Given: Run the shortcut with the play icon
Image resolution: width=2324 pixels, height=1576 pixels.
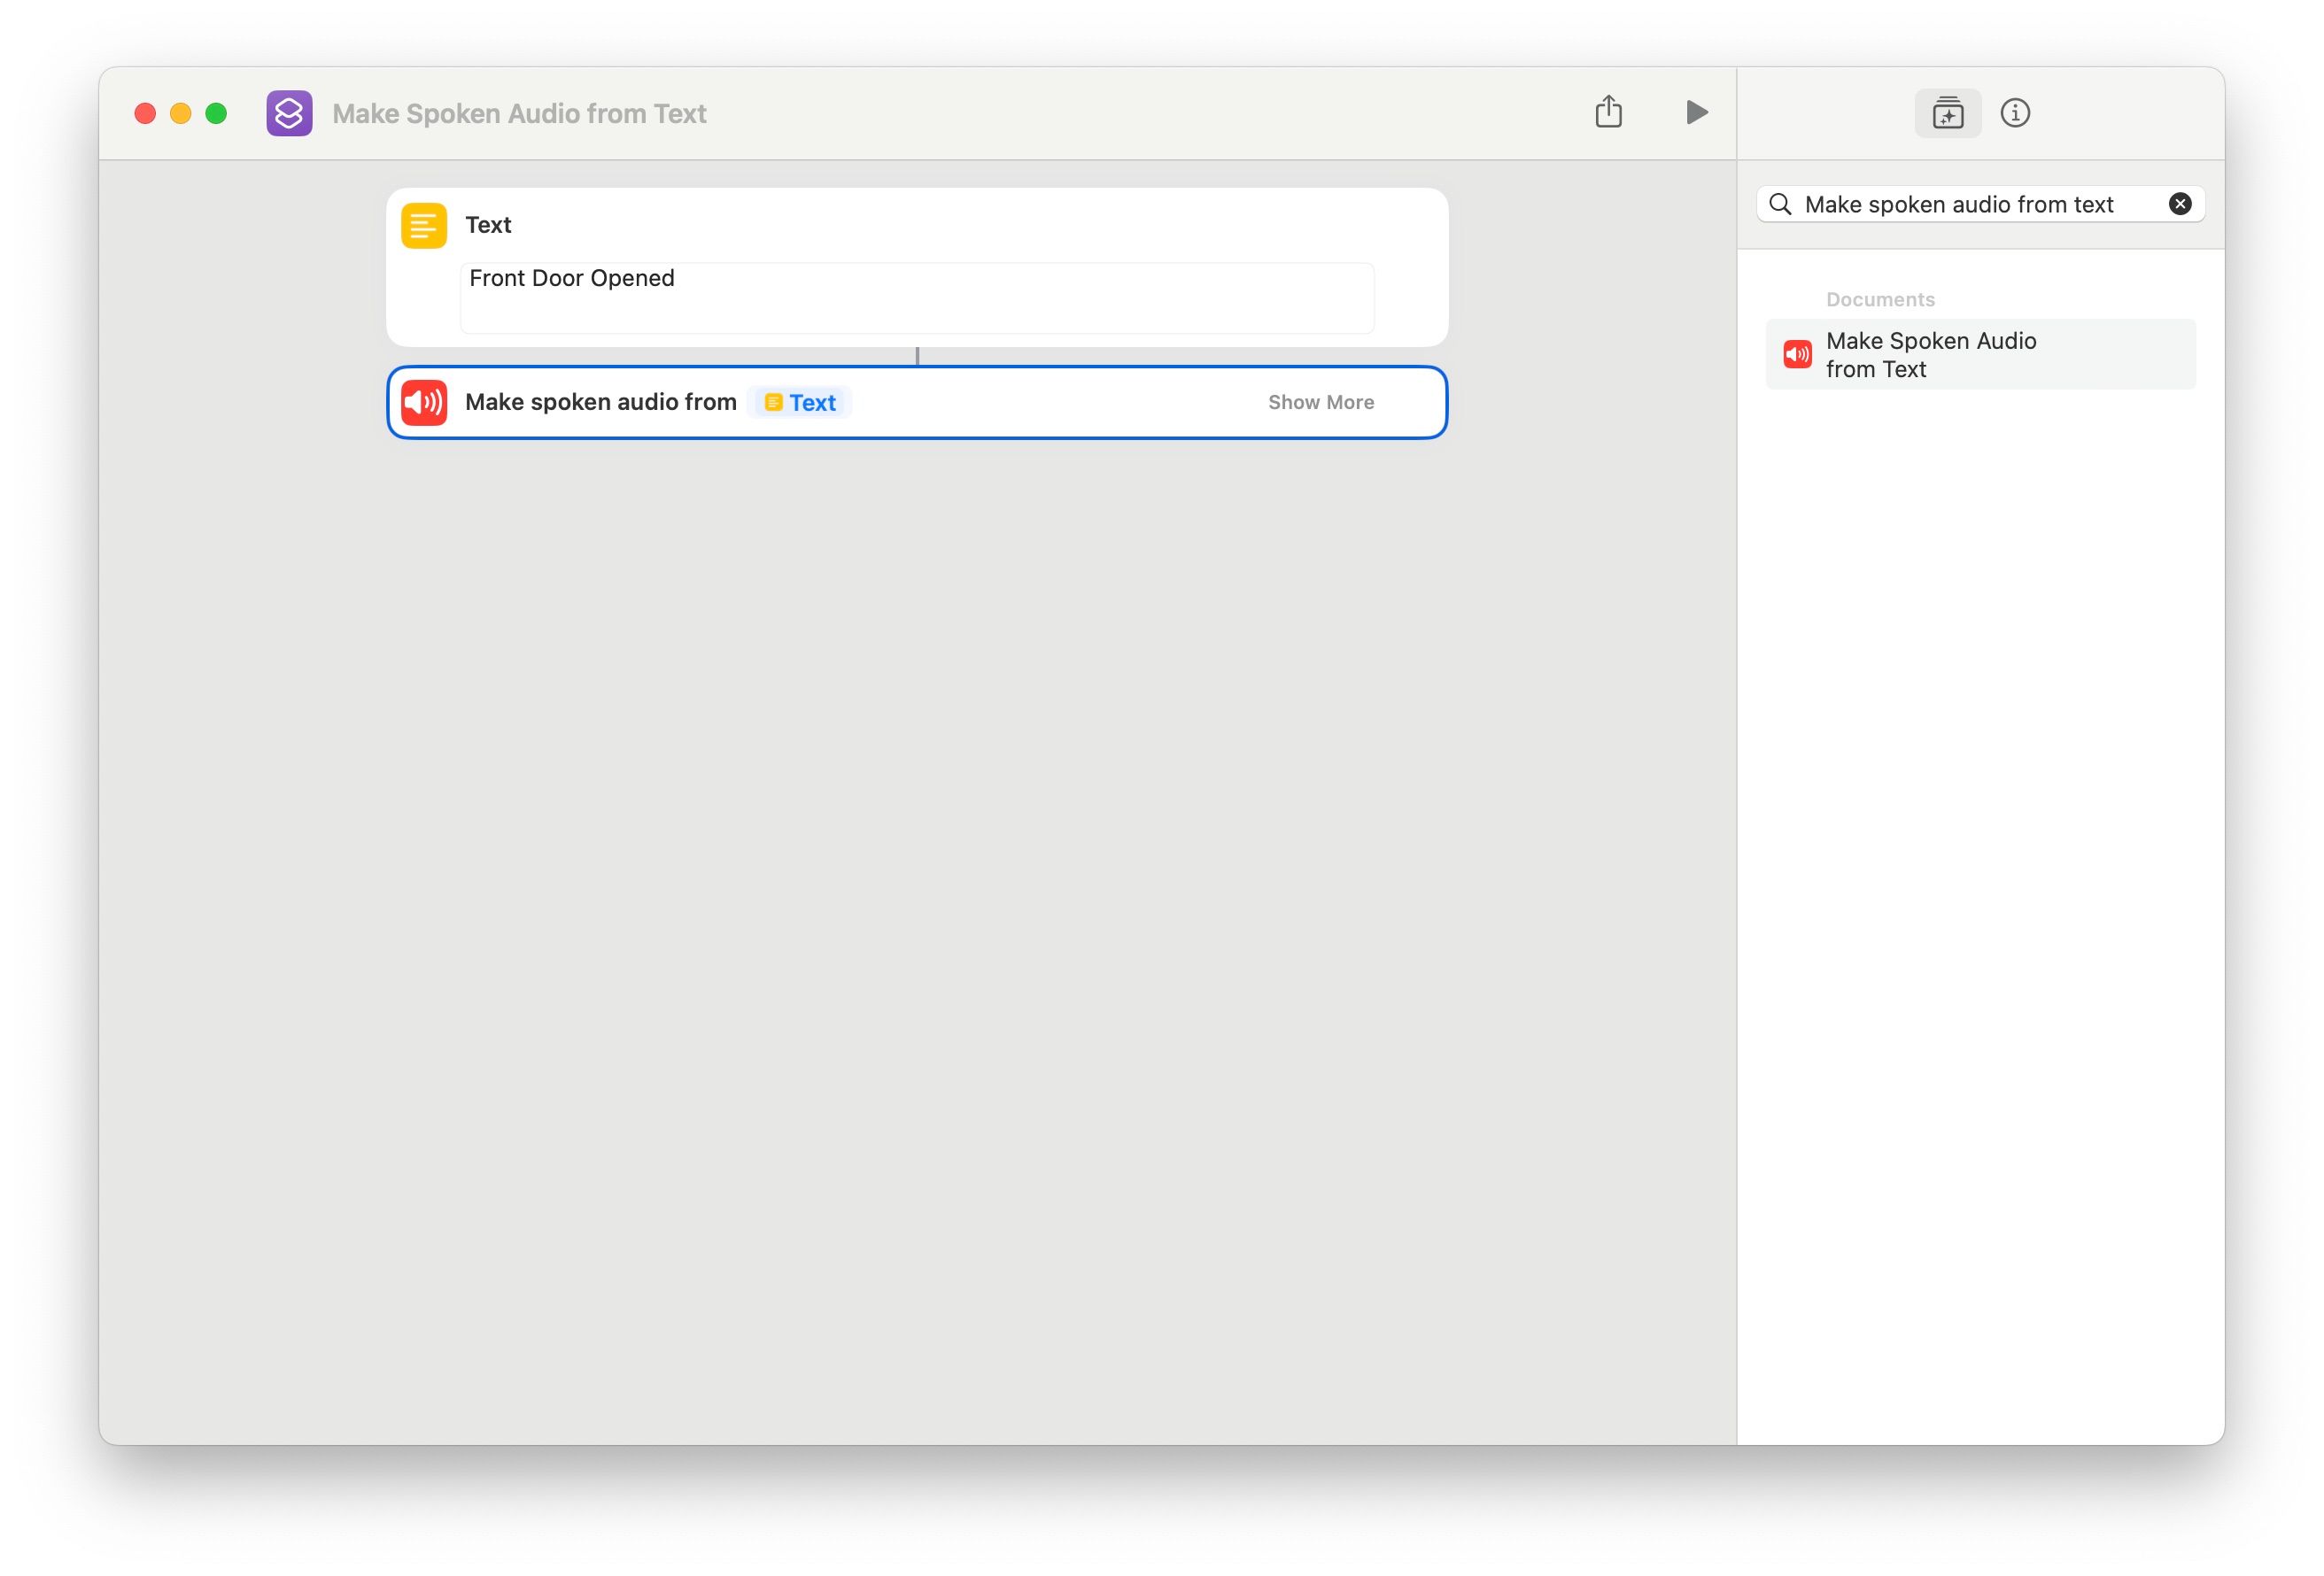Looking at the screenshot, I should [1695, 112].
